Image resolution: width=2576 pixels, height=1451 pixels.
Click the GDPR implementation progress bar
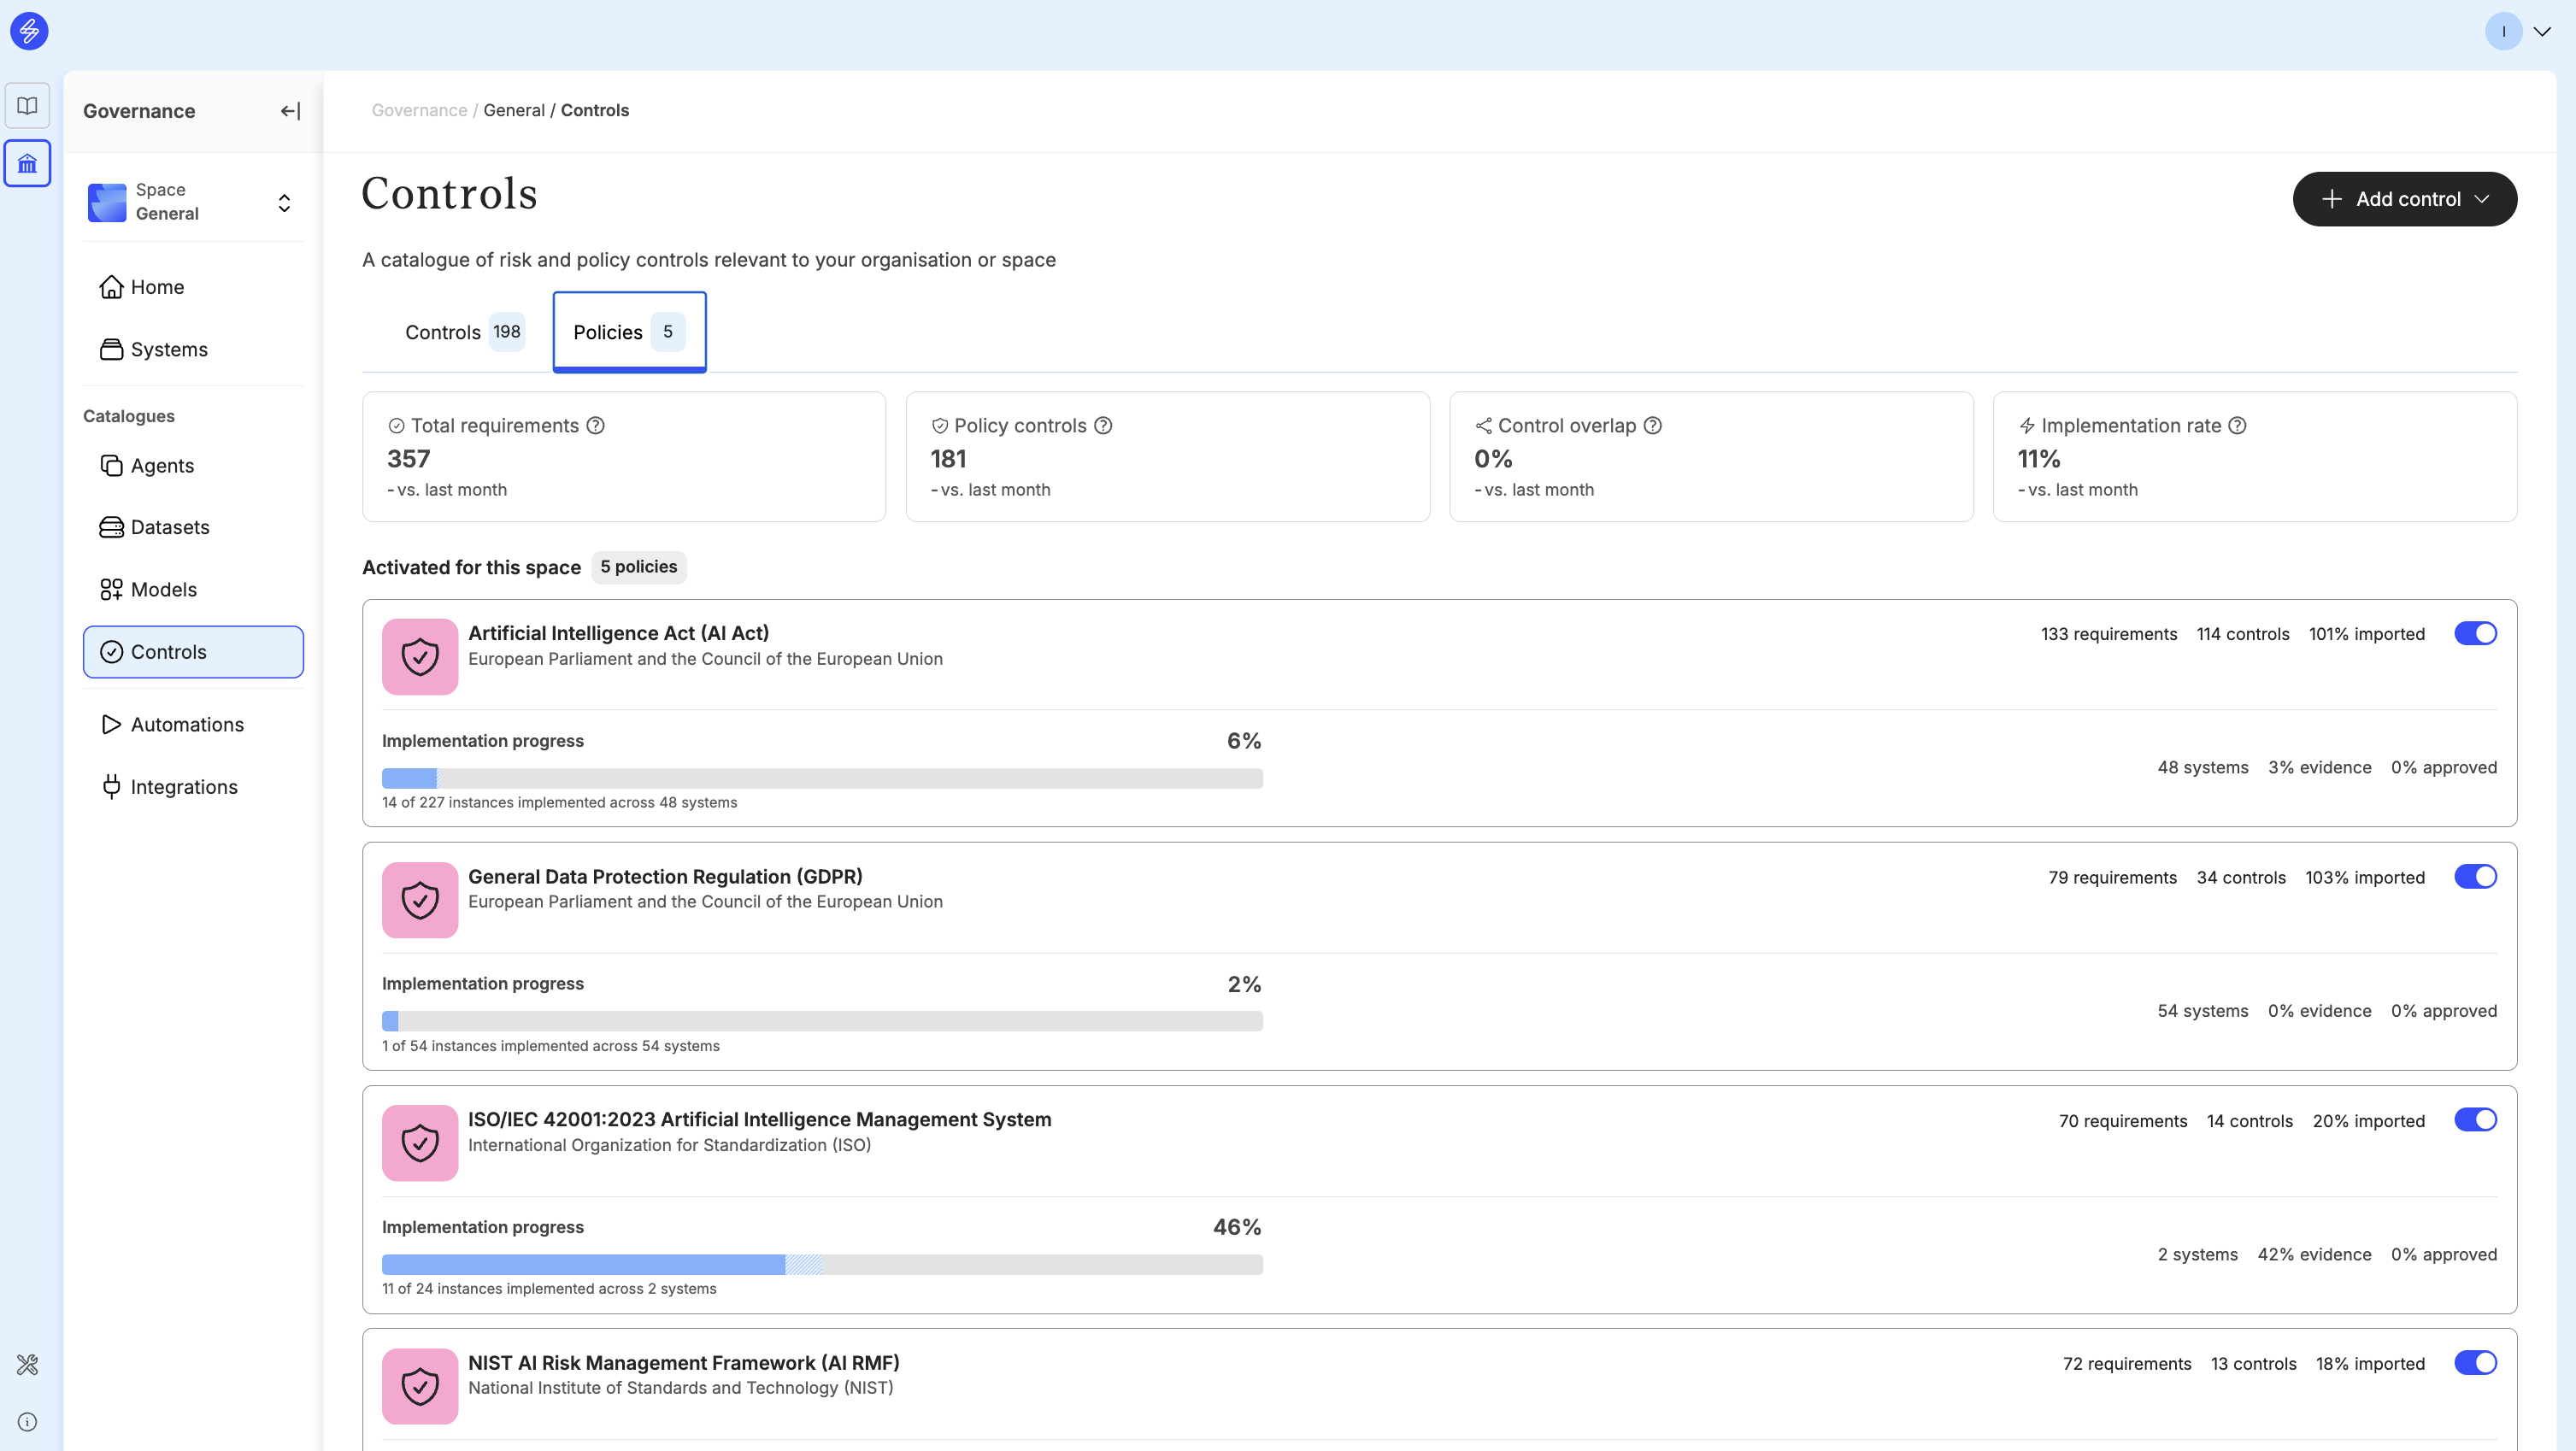[822, 1021]
